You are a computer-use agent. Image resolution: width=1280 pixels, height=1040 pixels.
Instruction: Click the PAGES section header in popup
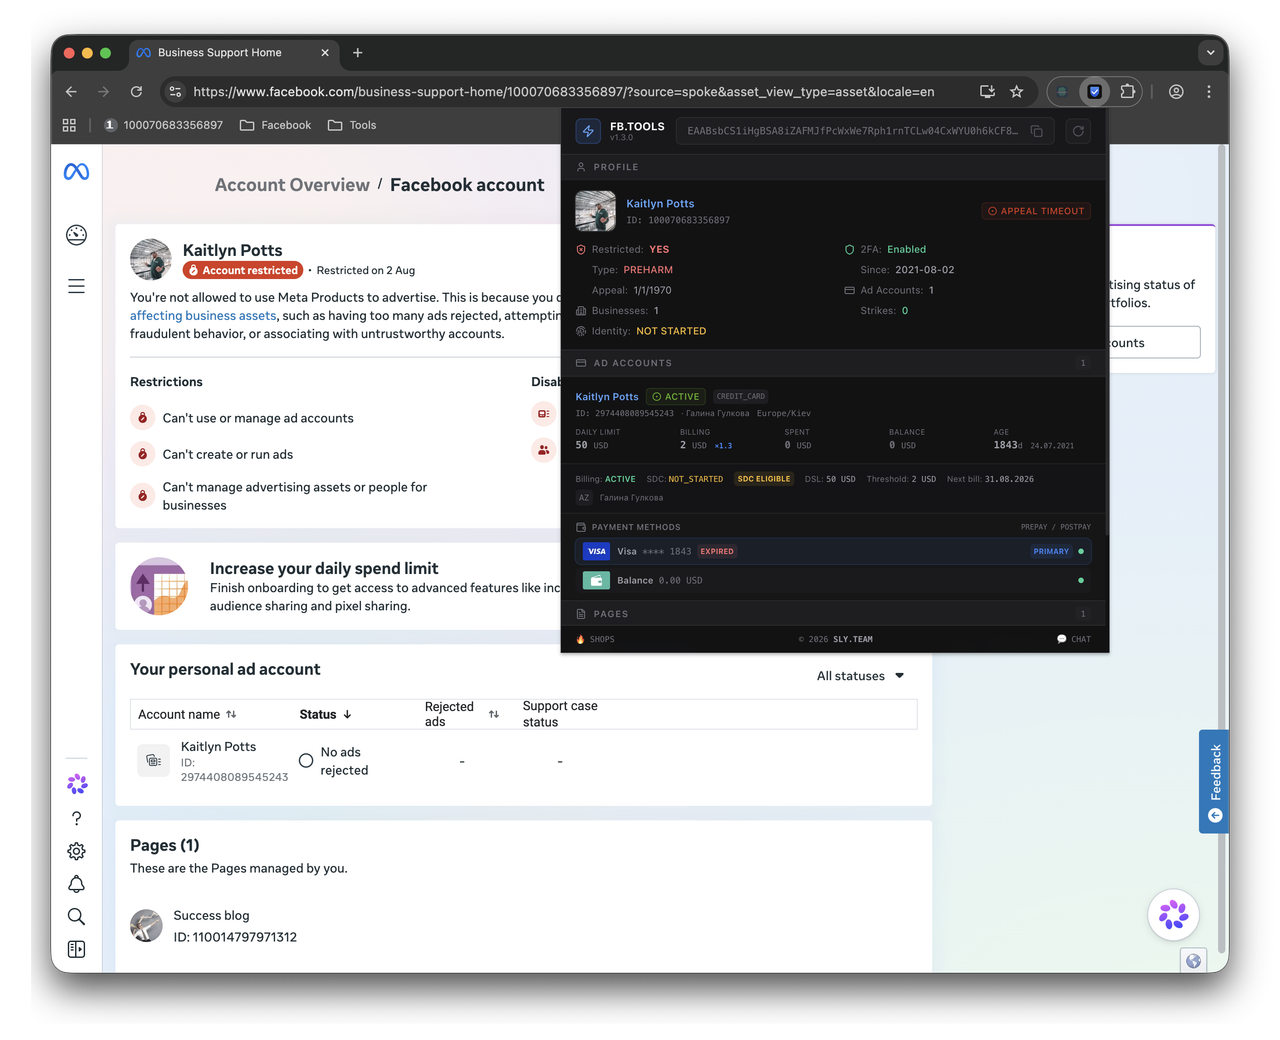click(835, 614)
